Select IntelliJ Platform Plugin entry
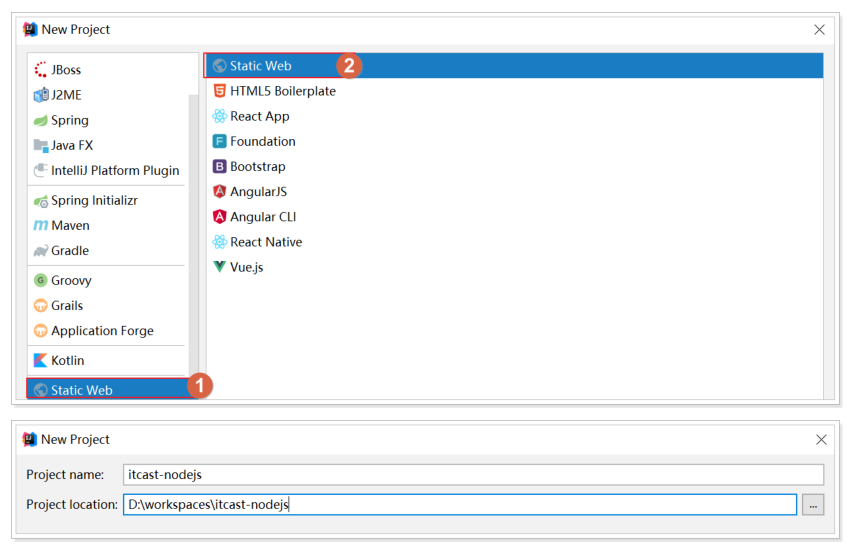This screenshot has height=550, width=852. tap(108, 171)
